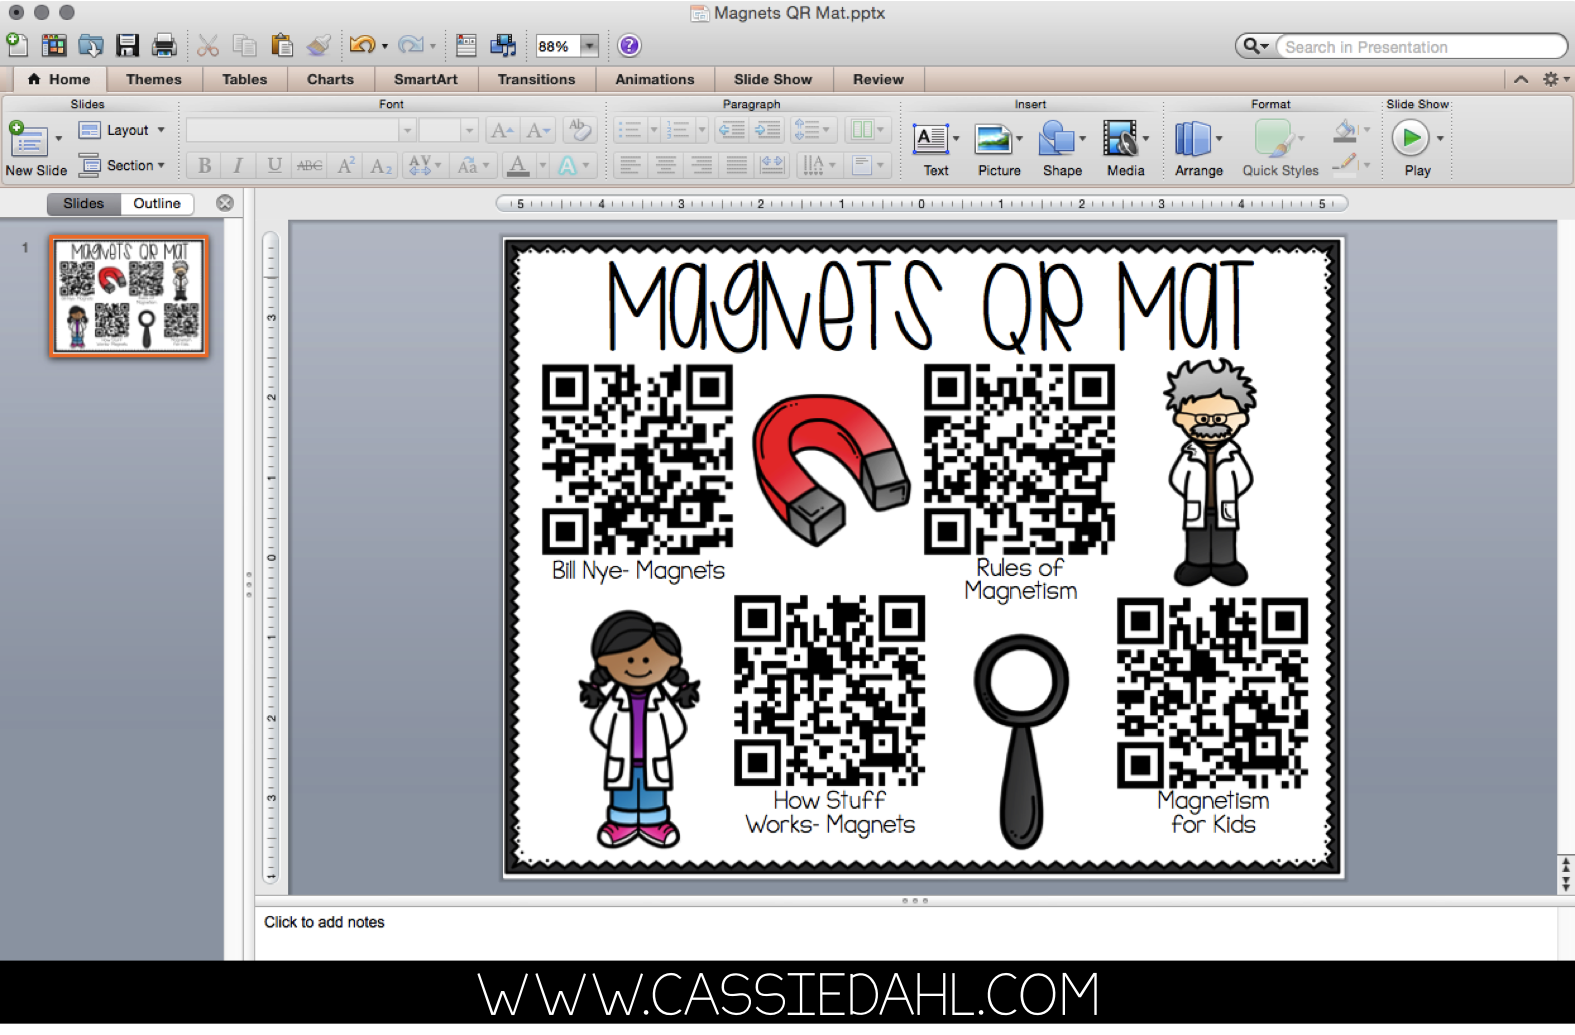Screen dimensions: 1575x1035
Task: Open the Section dropdown
Action: click(121, 165)
